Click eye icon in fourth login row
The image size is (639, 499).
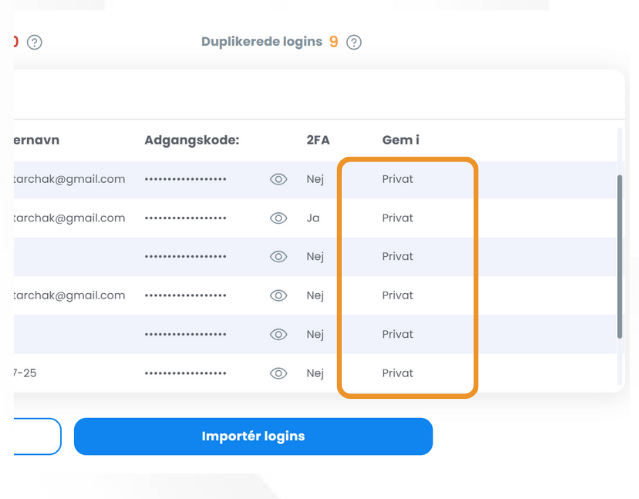tap(278, 296)
